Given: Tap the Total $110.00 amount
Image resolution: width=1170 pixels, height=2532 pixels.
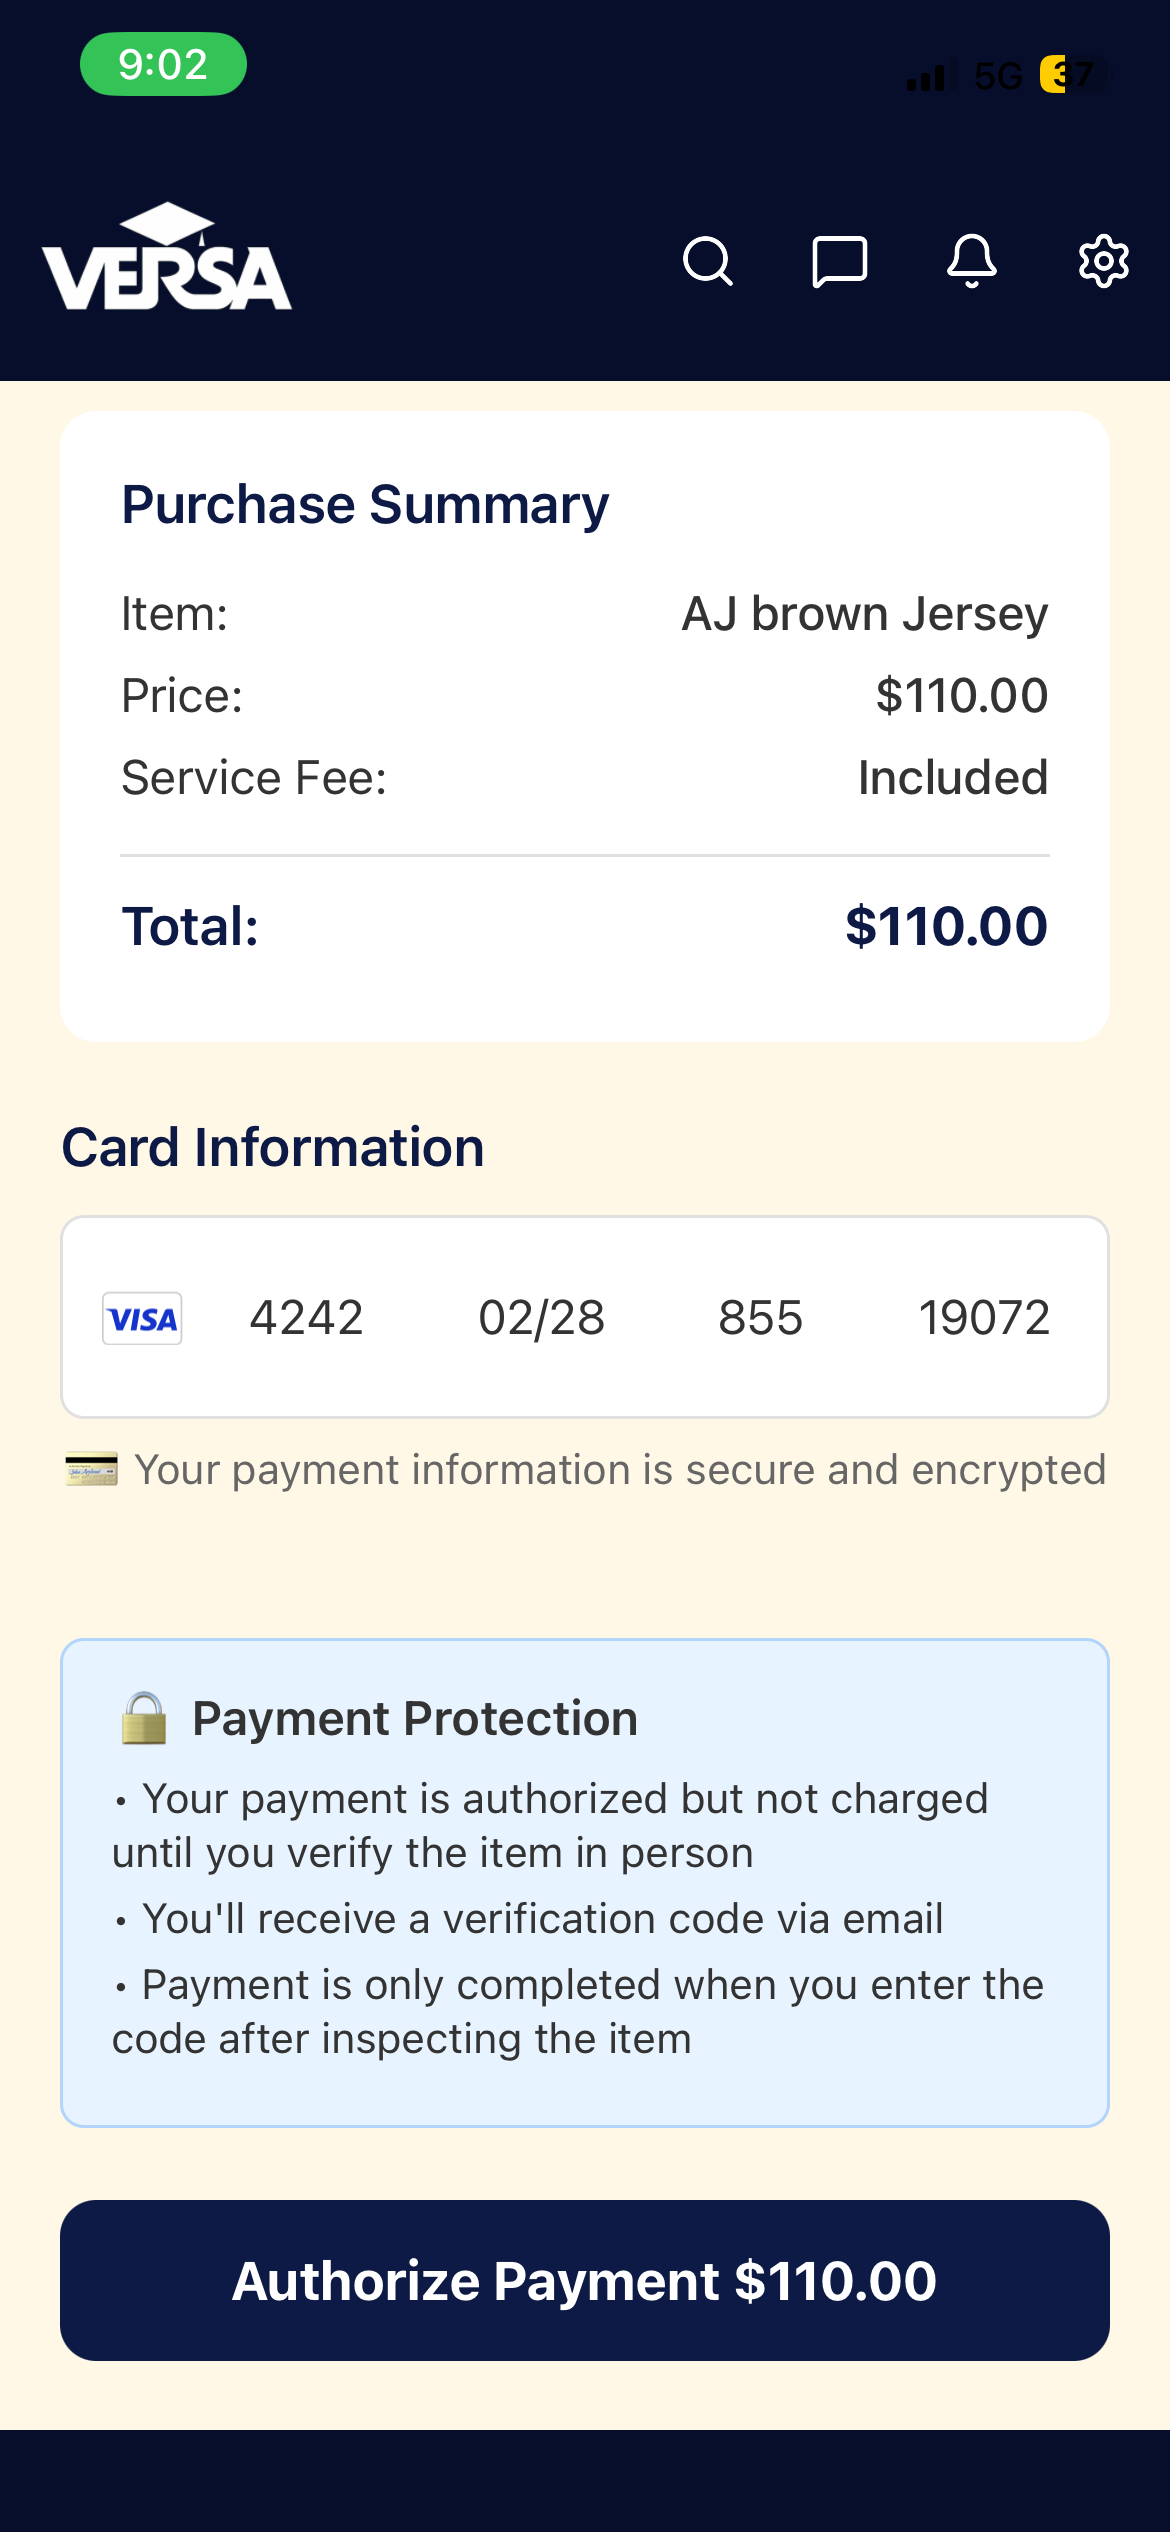Looking at the screenshot, I should point(946,926).
